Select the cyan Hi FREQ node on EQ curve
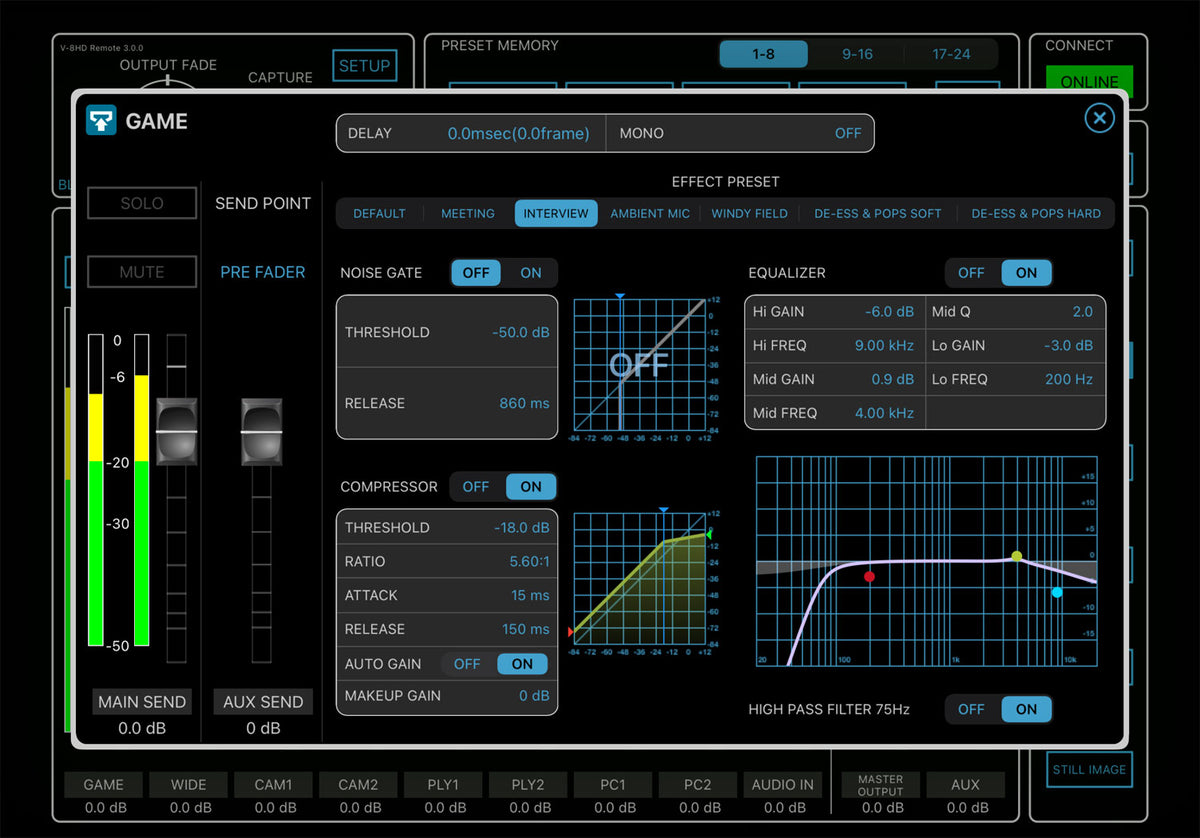Viewport: 1200px width, 838px height. (x=1057, y=593)
